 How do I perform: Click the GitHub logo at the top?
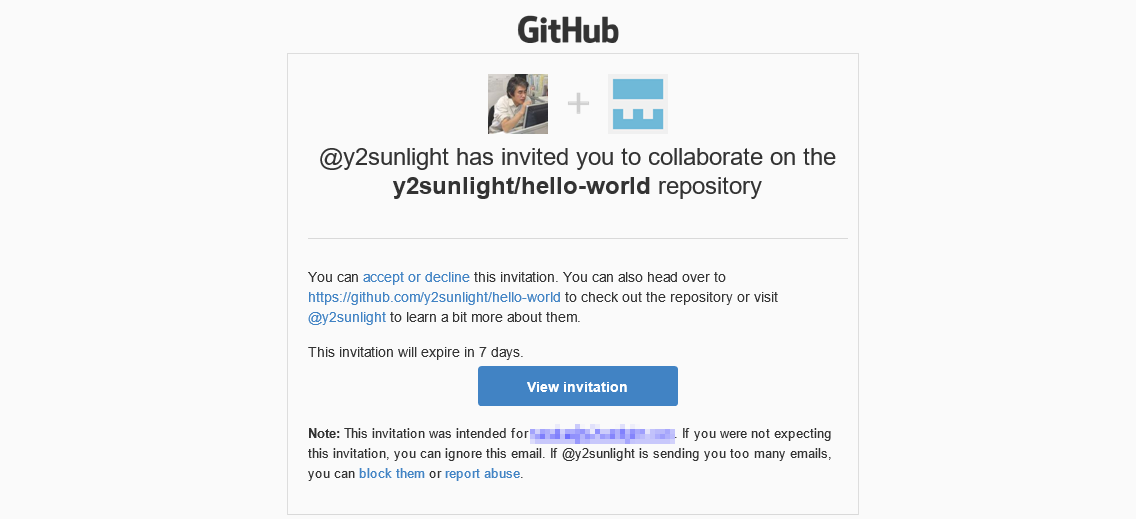point(568,29)
